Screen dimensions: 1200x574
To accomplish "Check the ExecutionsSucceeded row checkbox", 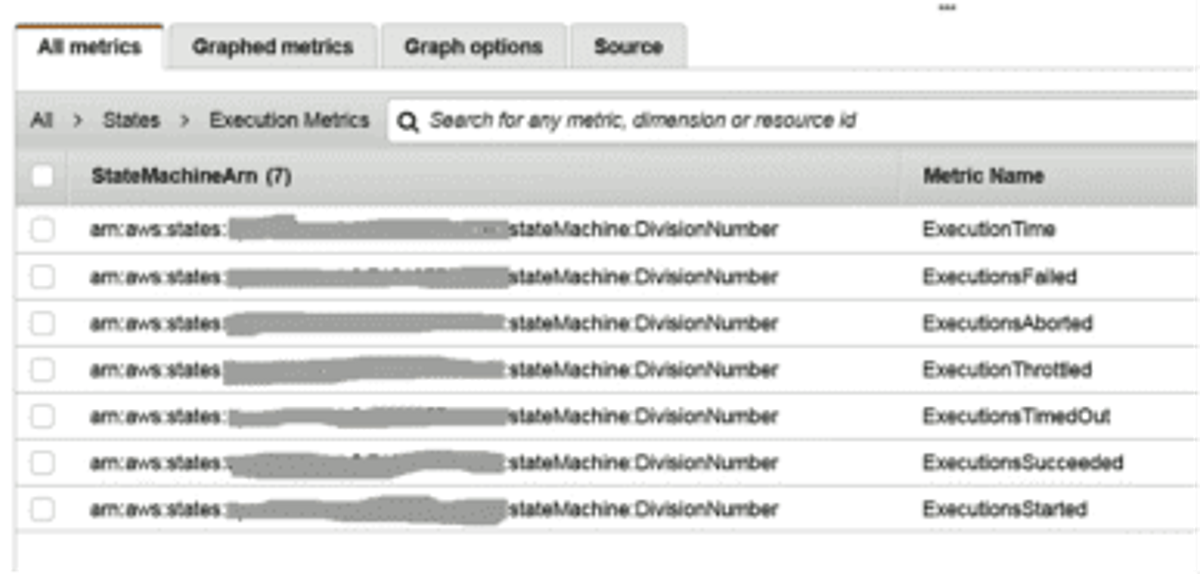I will (x=42, y=463).
